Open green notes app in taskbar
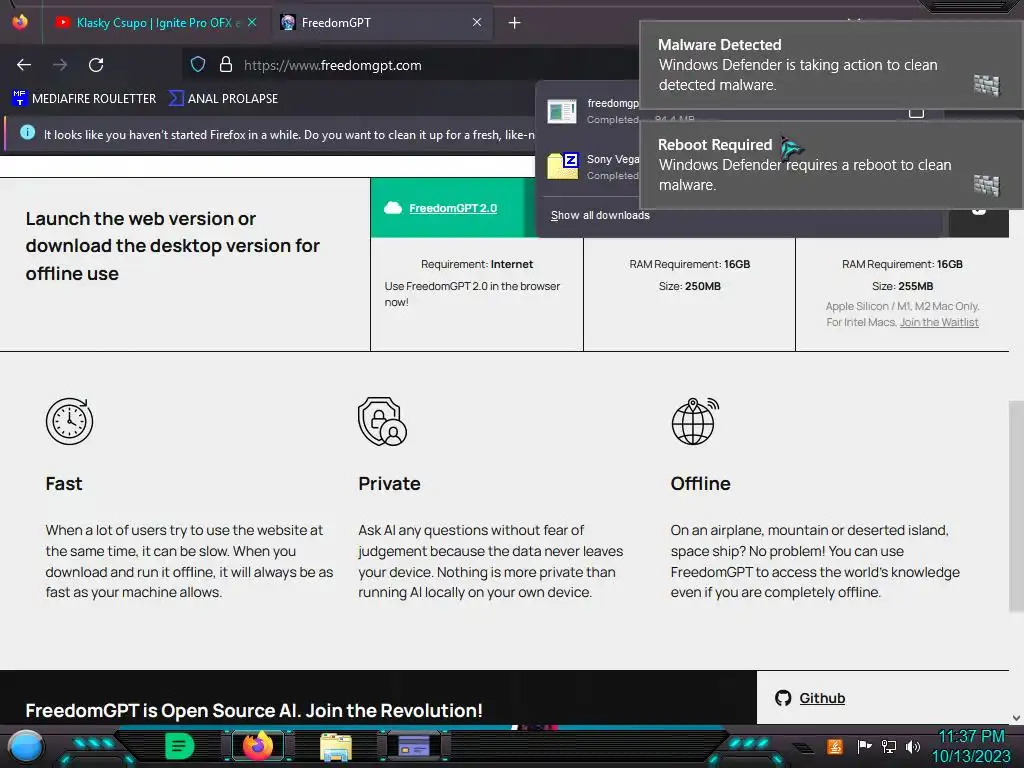 (x=180, y=746)
